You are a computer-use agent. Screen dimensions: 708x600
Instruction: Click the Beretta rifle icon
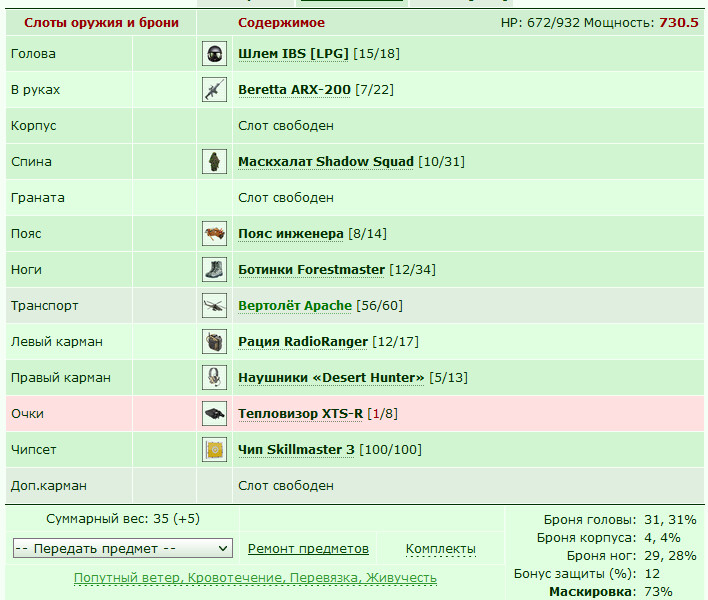214,90
